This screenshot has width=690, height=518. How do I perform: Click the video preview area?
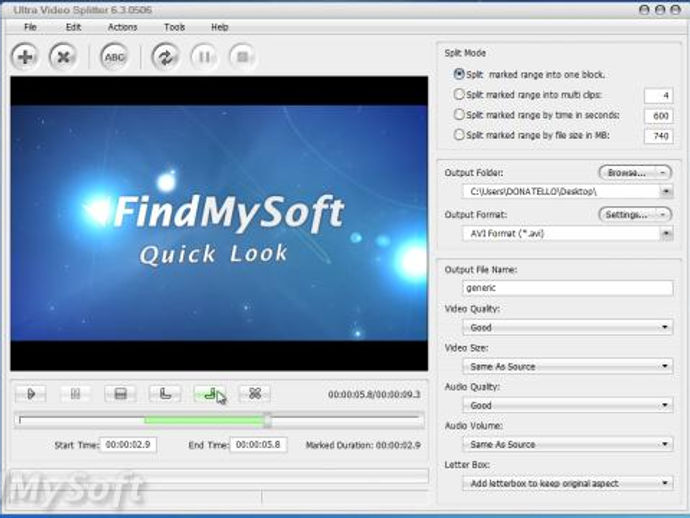pos(219,223)
